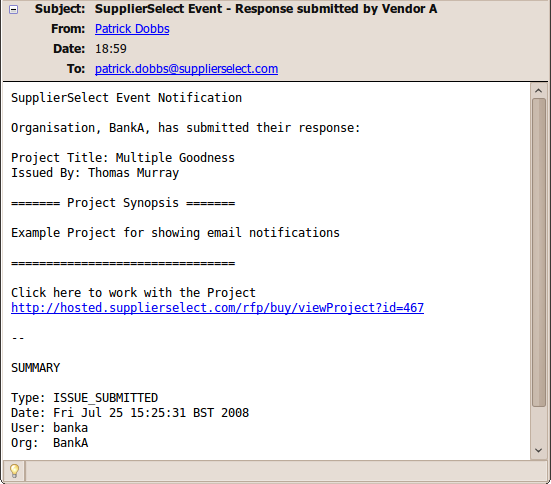Collapse the message header with minus icon
Image resolution: width=551 pixels, height=484 pixels.
click(13, 10)
